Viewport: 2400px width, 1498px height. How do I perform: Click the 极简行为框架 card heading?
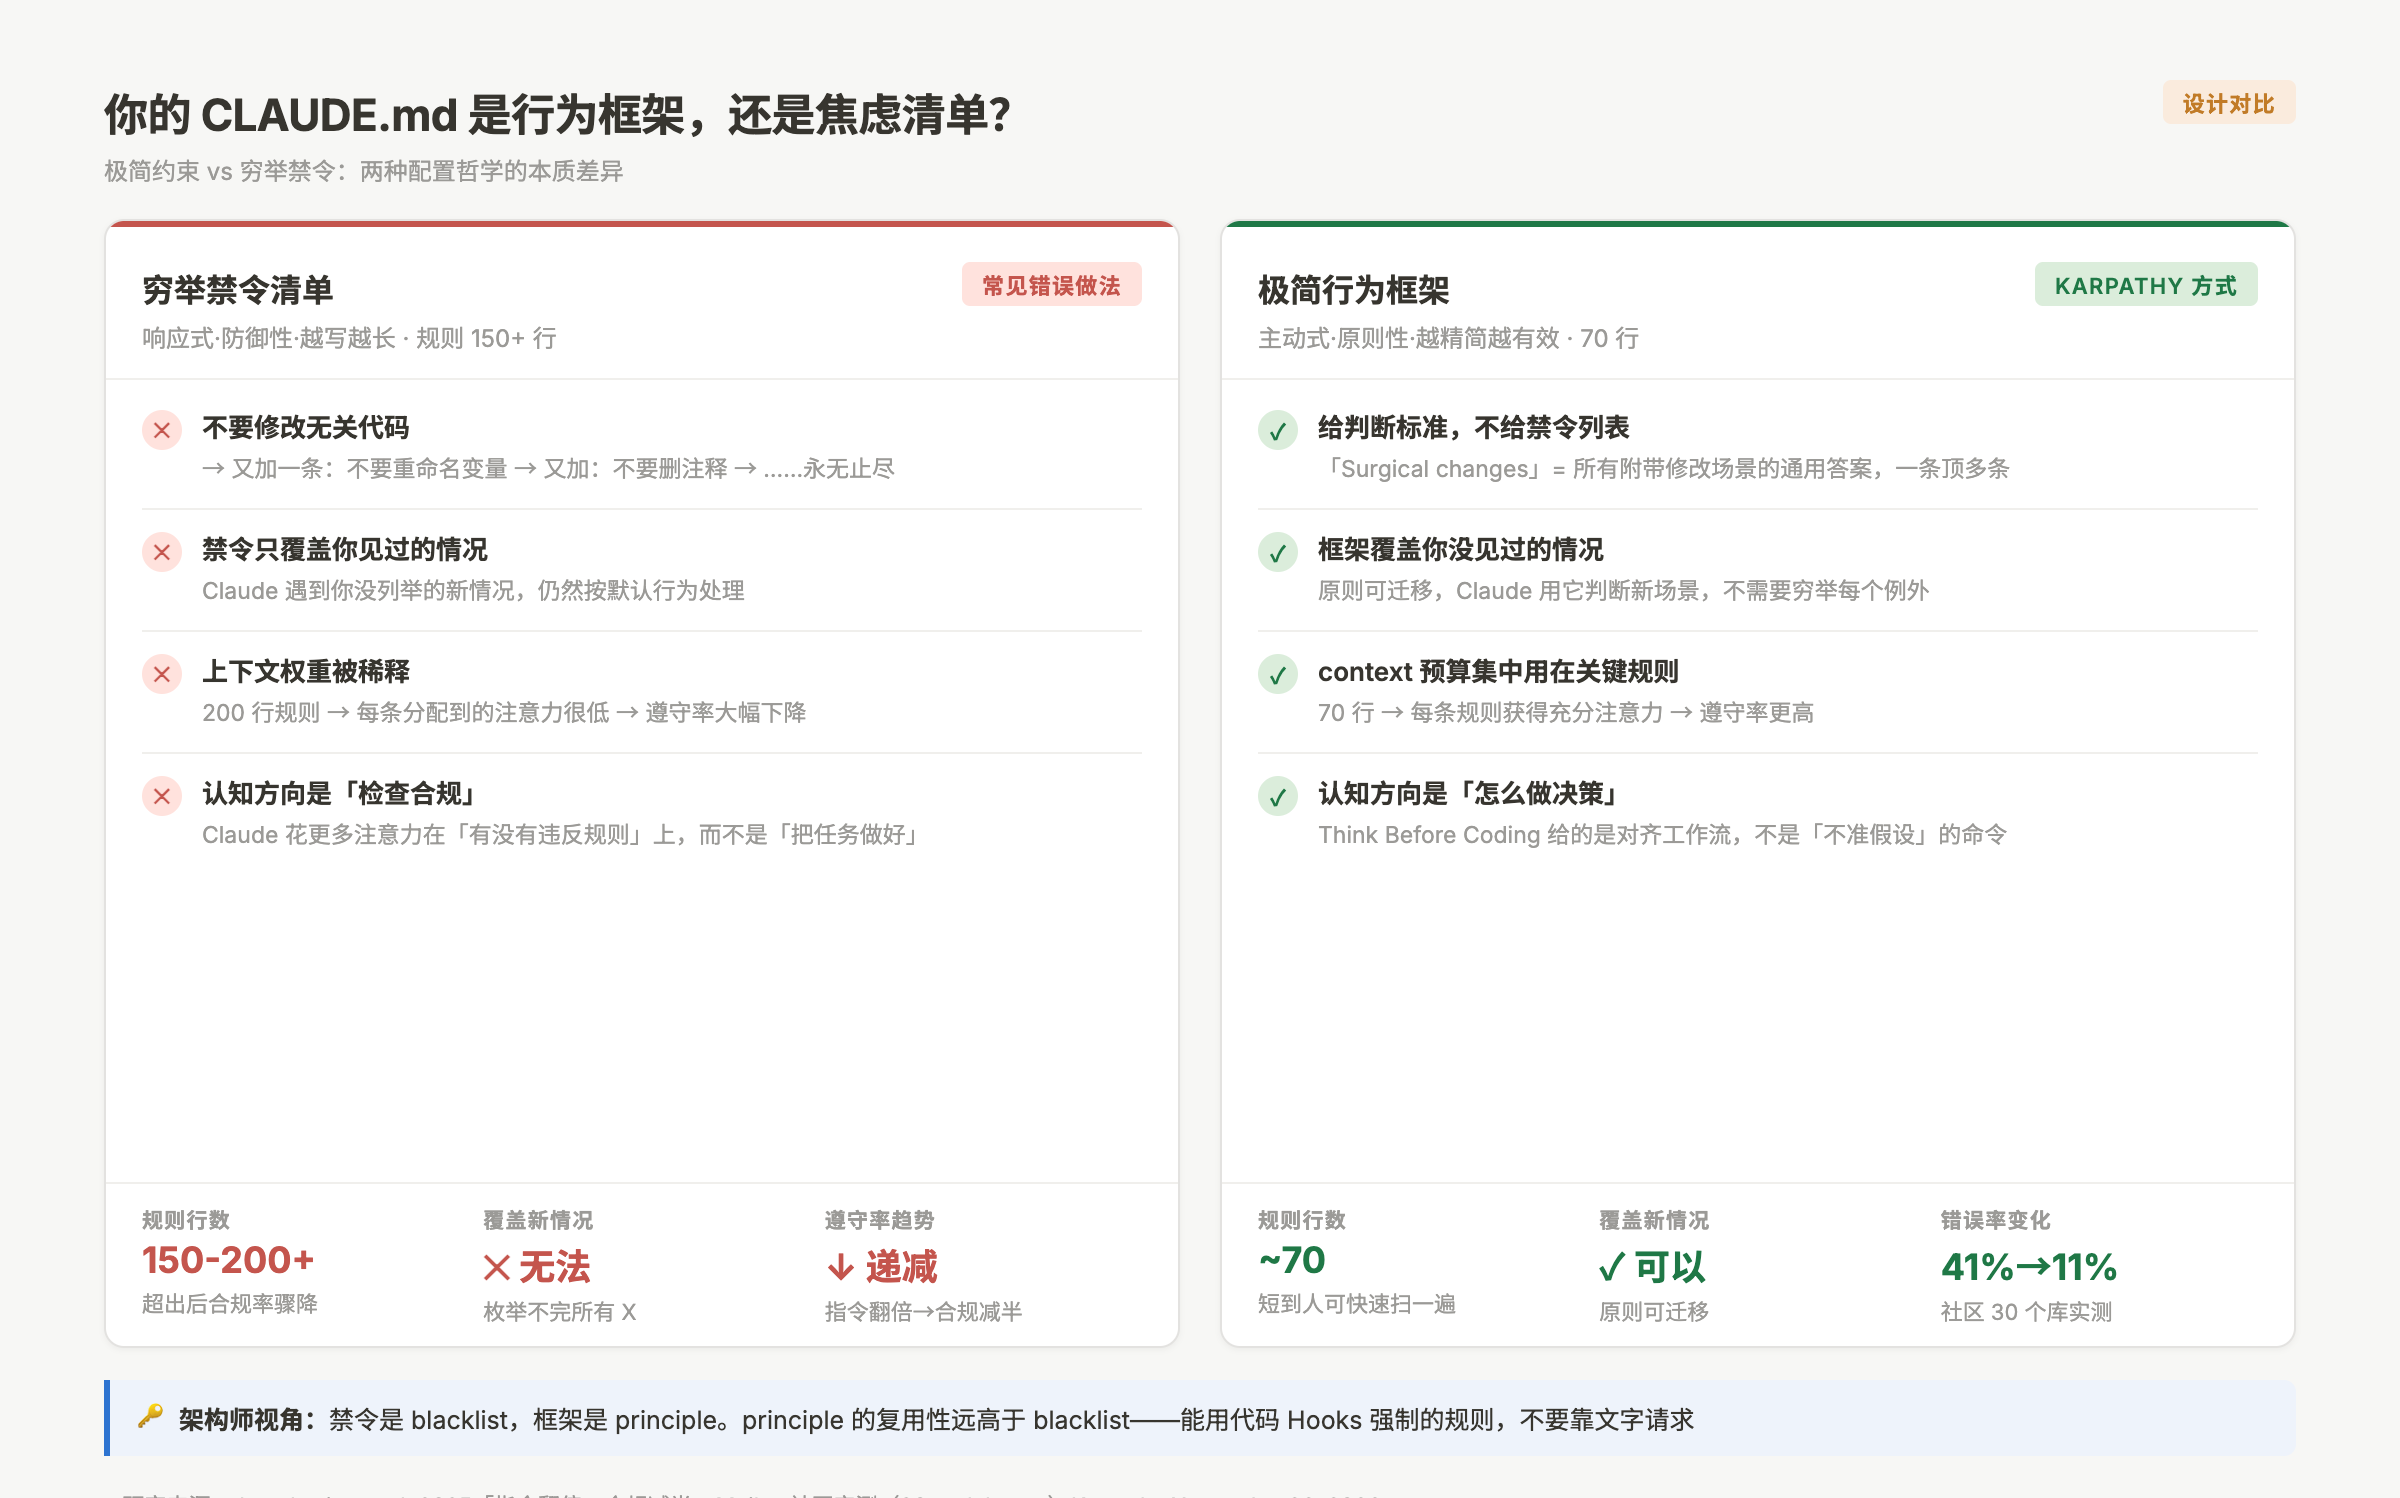(1354, 290)
